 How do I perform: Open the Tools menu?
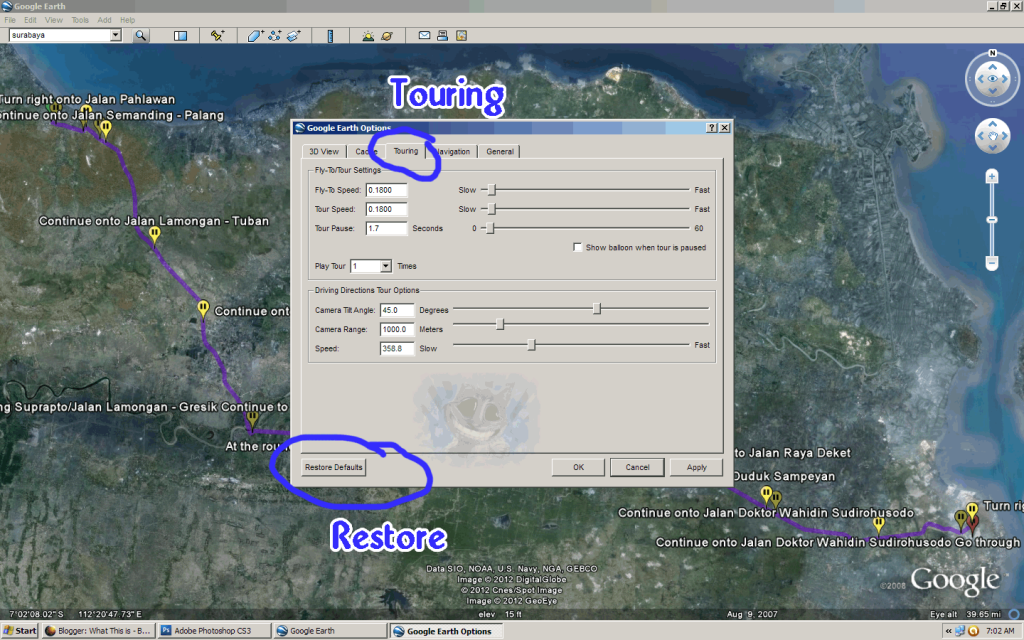tap(80, 20)
